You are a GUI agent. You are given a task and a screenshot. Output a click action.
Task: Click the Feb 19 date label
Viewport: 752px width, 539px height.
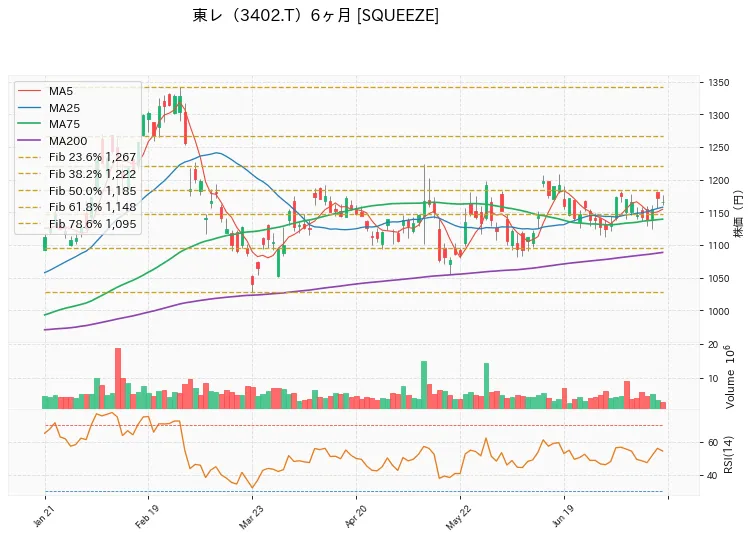pyautogui.click(x=146, y=516)
